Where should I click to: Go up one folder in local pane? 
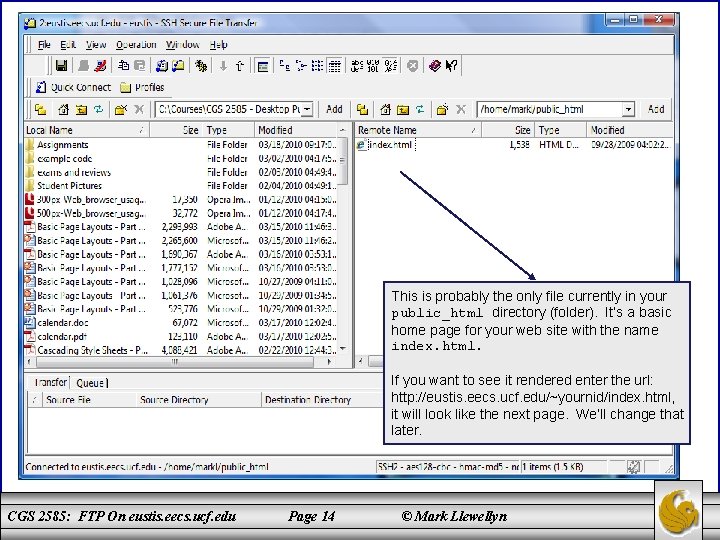pos(81,109)
